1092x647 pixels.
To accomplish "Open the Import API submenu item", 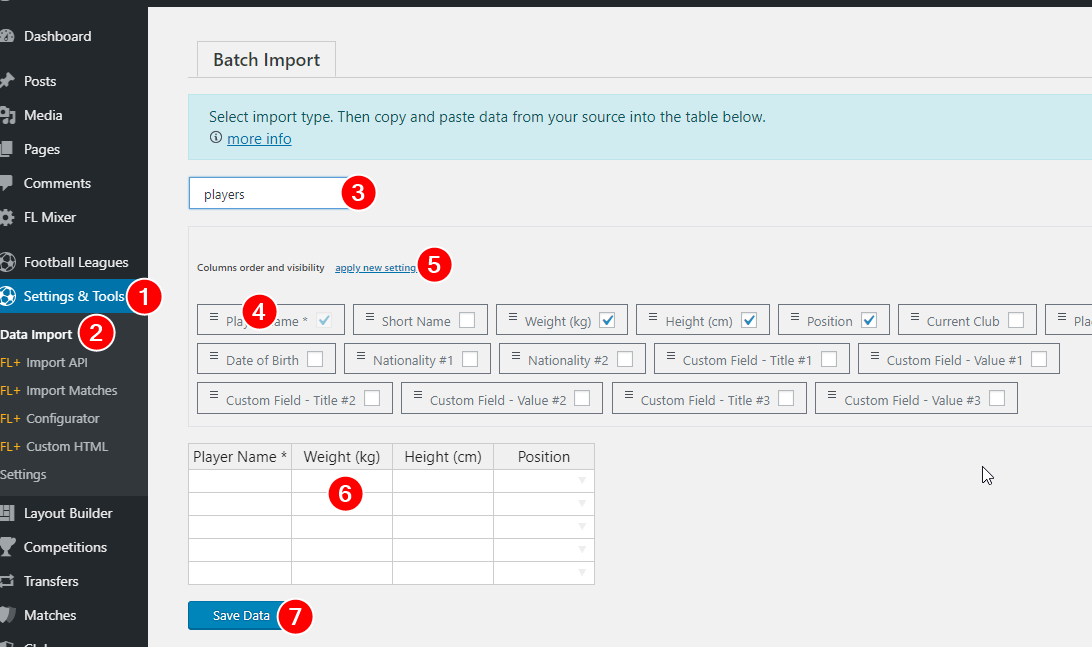I will (44, 362).
